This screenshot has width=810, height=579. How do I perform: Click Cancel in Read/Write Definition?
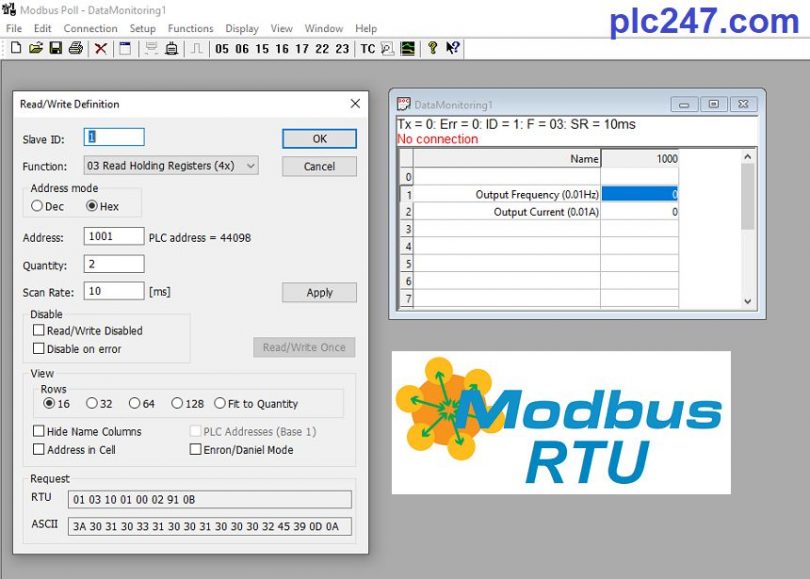coord(319,166)
